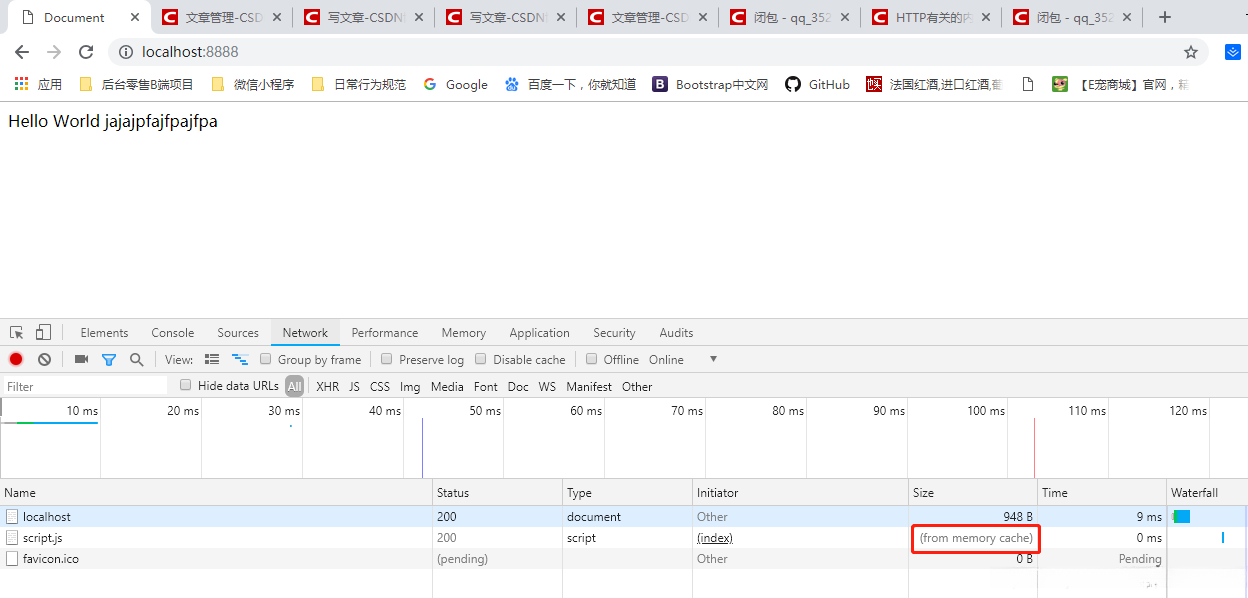The image size is (1248, 598).
Task: Switch to the Elements panel tab
Action: tap(104, 333)
